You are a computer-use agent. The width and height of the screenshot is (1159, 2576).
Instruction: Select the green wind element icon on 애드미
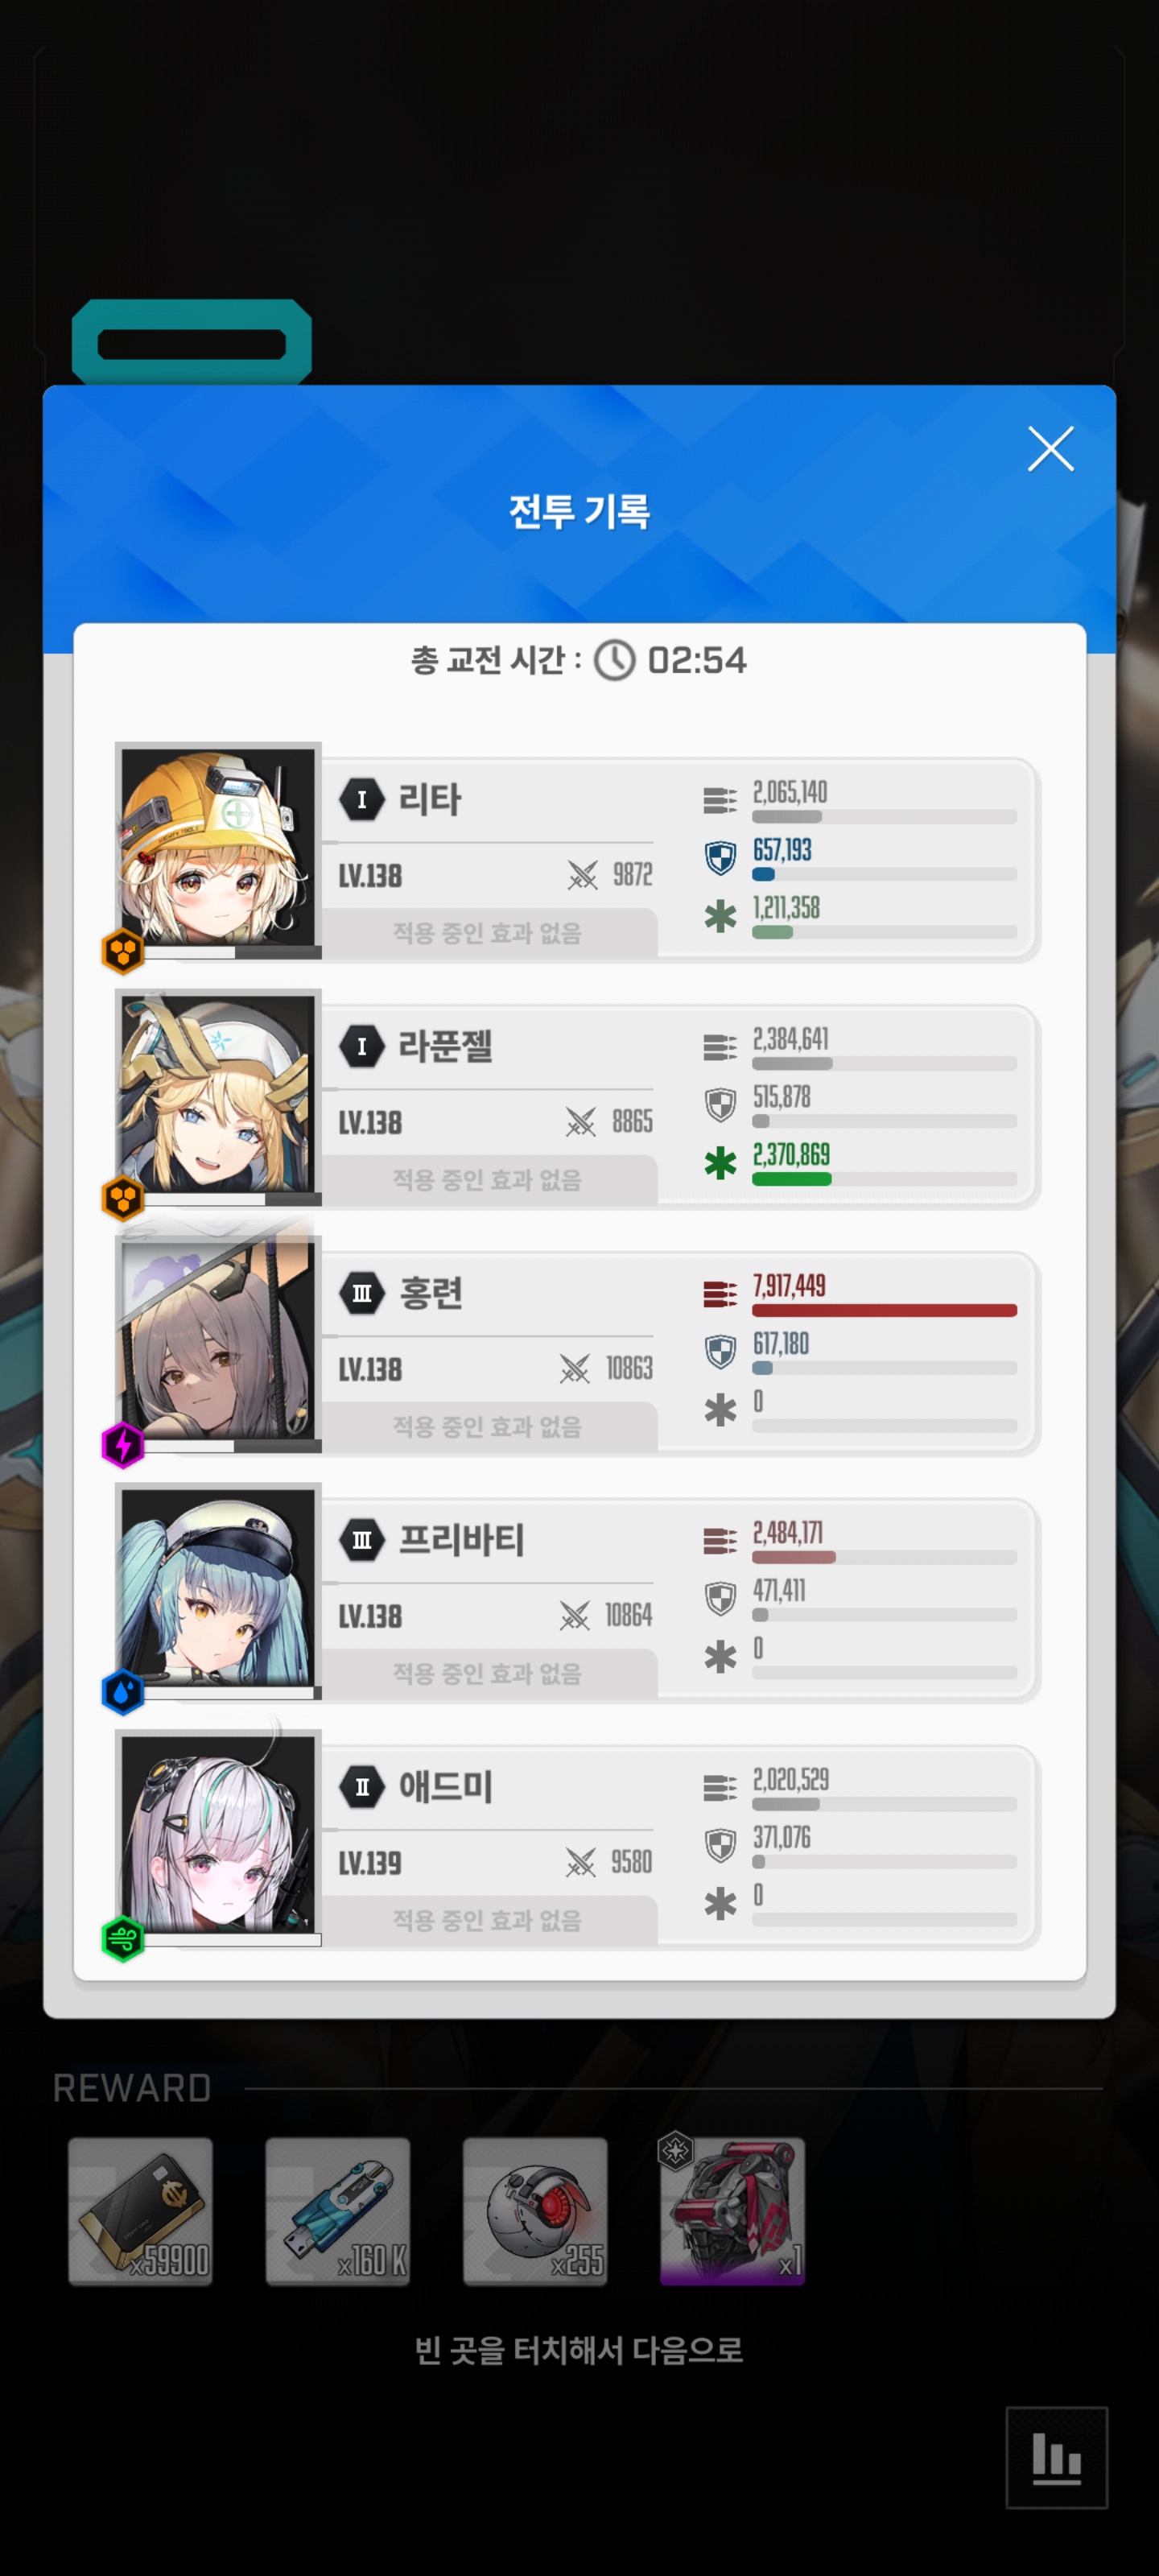point(123,1939)
